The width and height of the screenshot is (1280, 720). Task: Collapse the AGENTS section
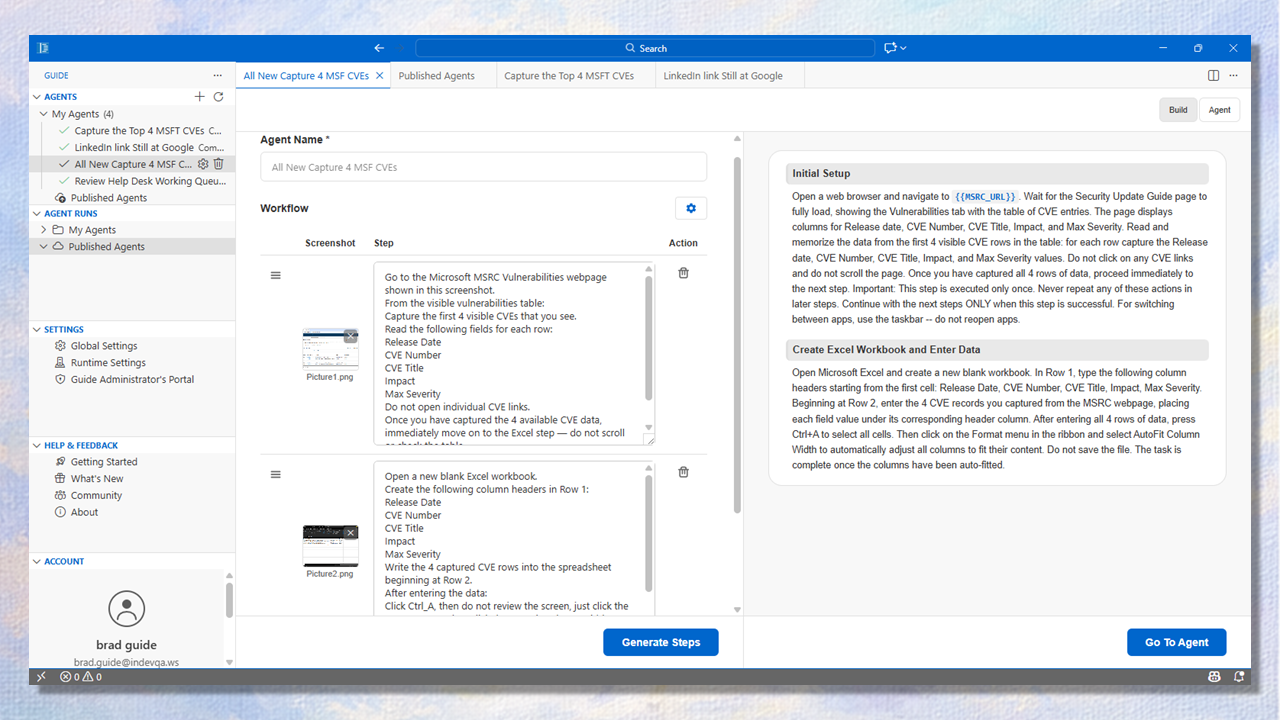pos(38,97)
